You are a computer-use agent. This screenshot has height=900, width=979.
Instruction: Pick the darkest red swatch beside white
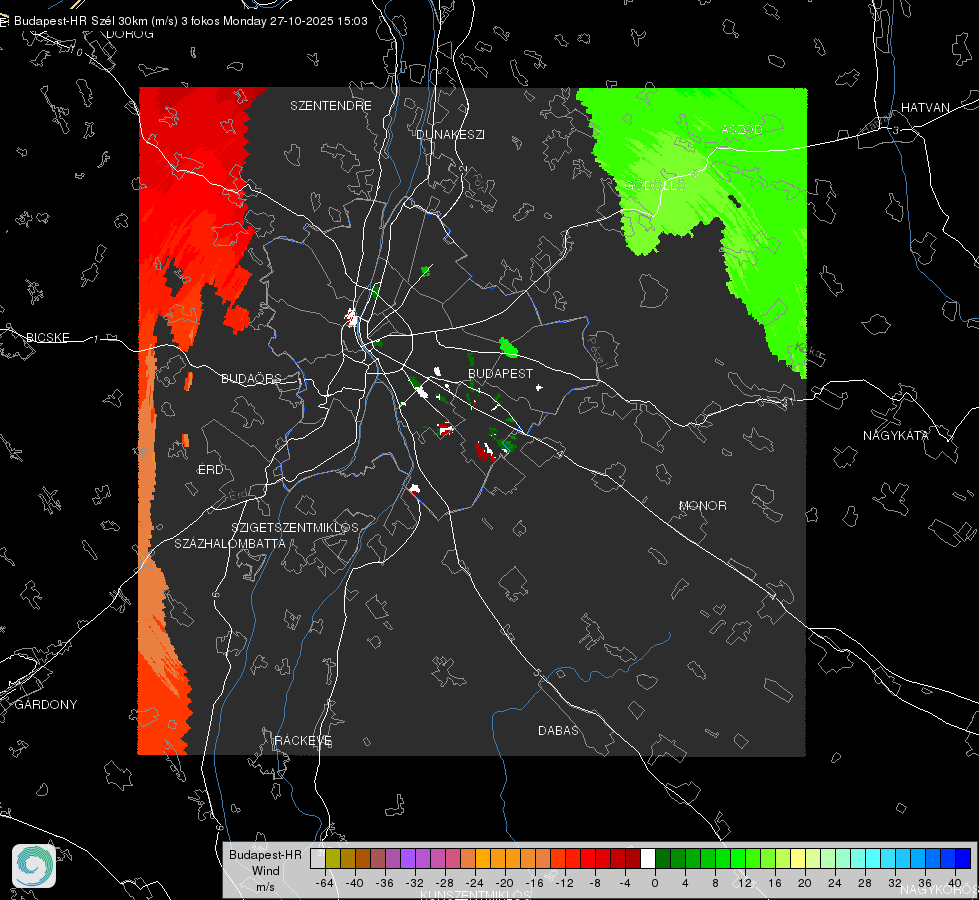pyautogui.click(x=632, y=858)
